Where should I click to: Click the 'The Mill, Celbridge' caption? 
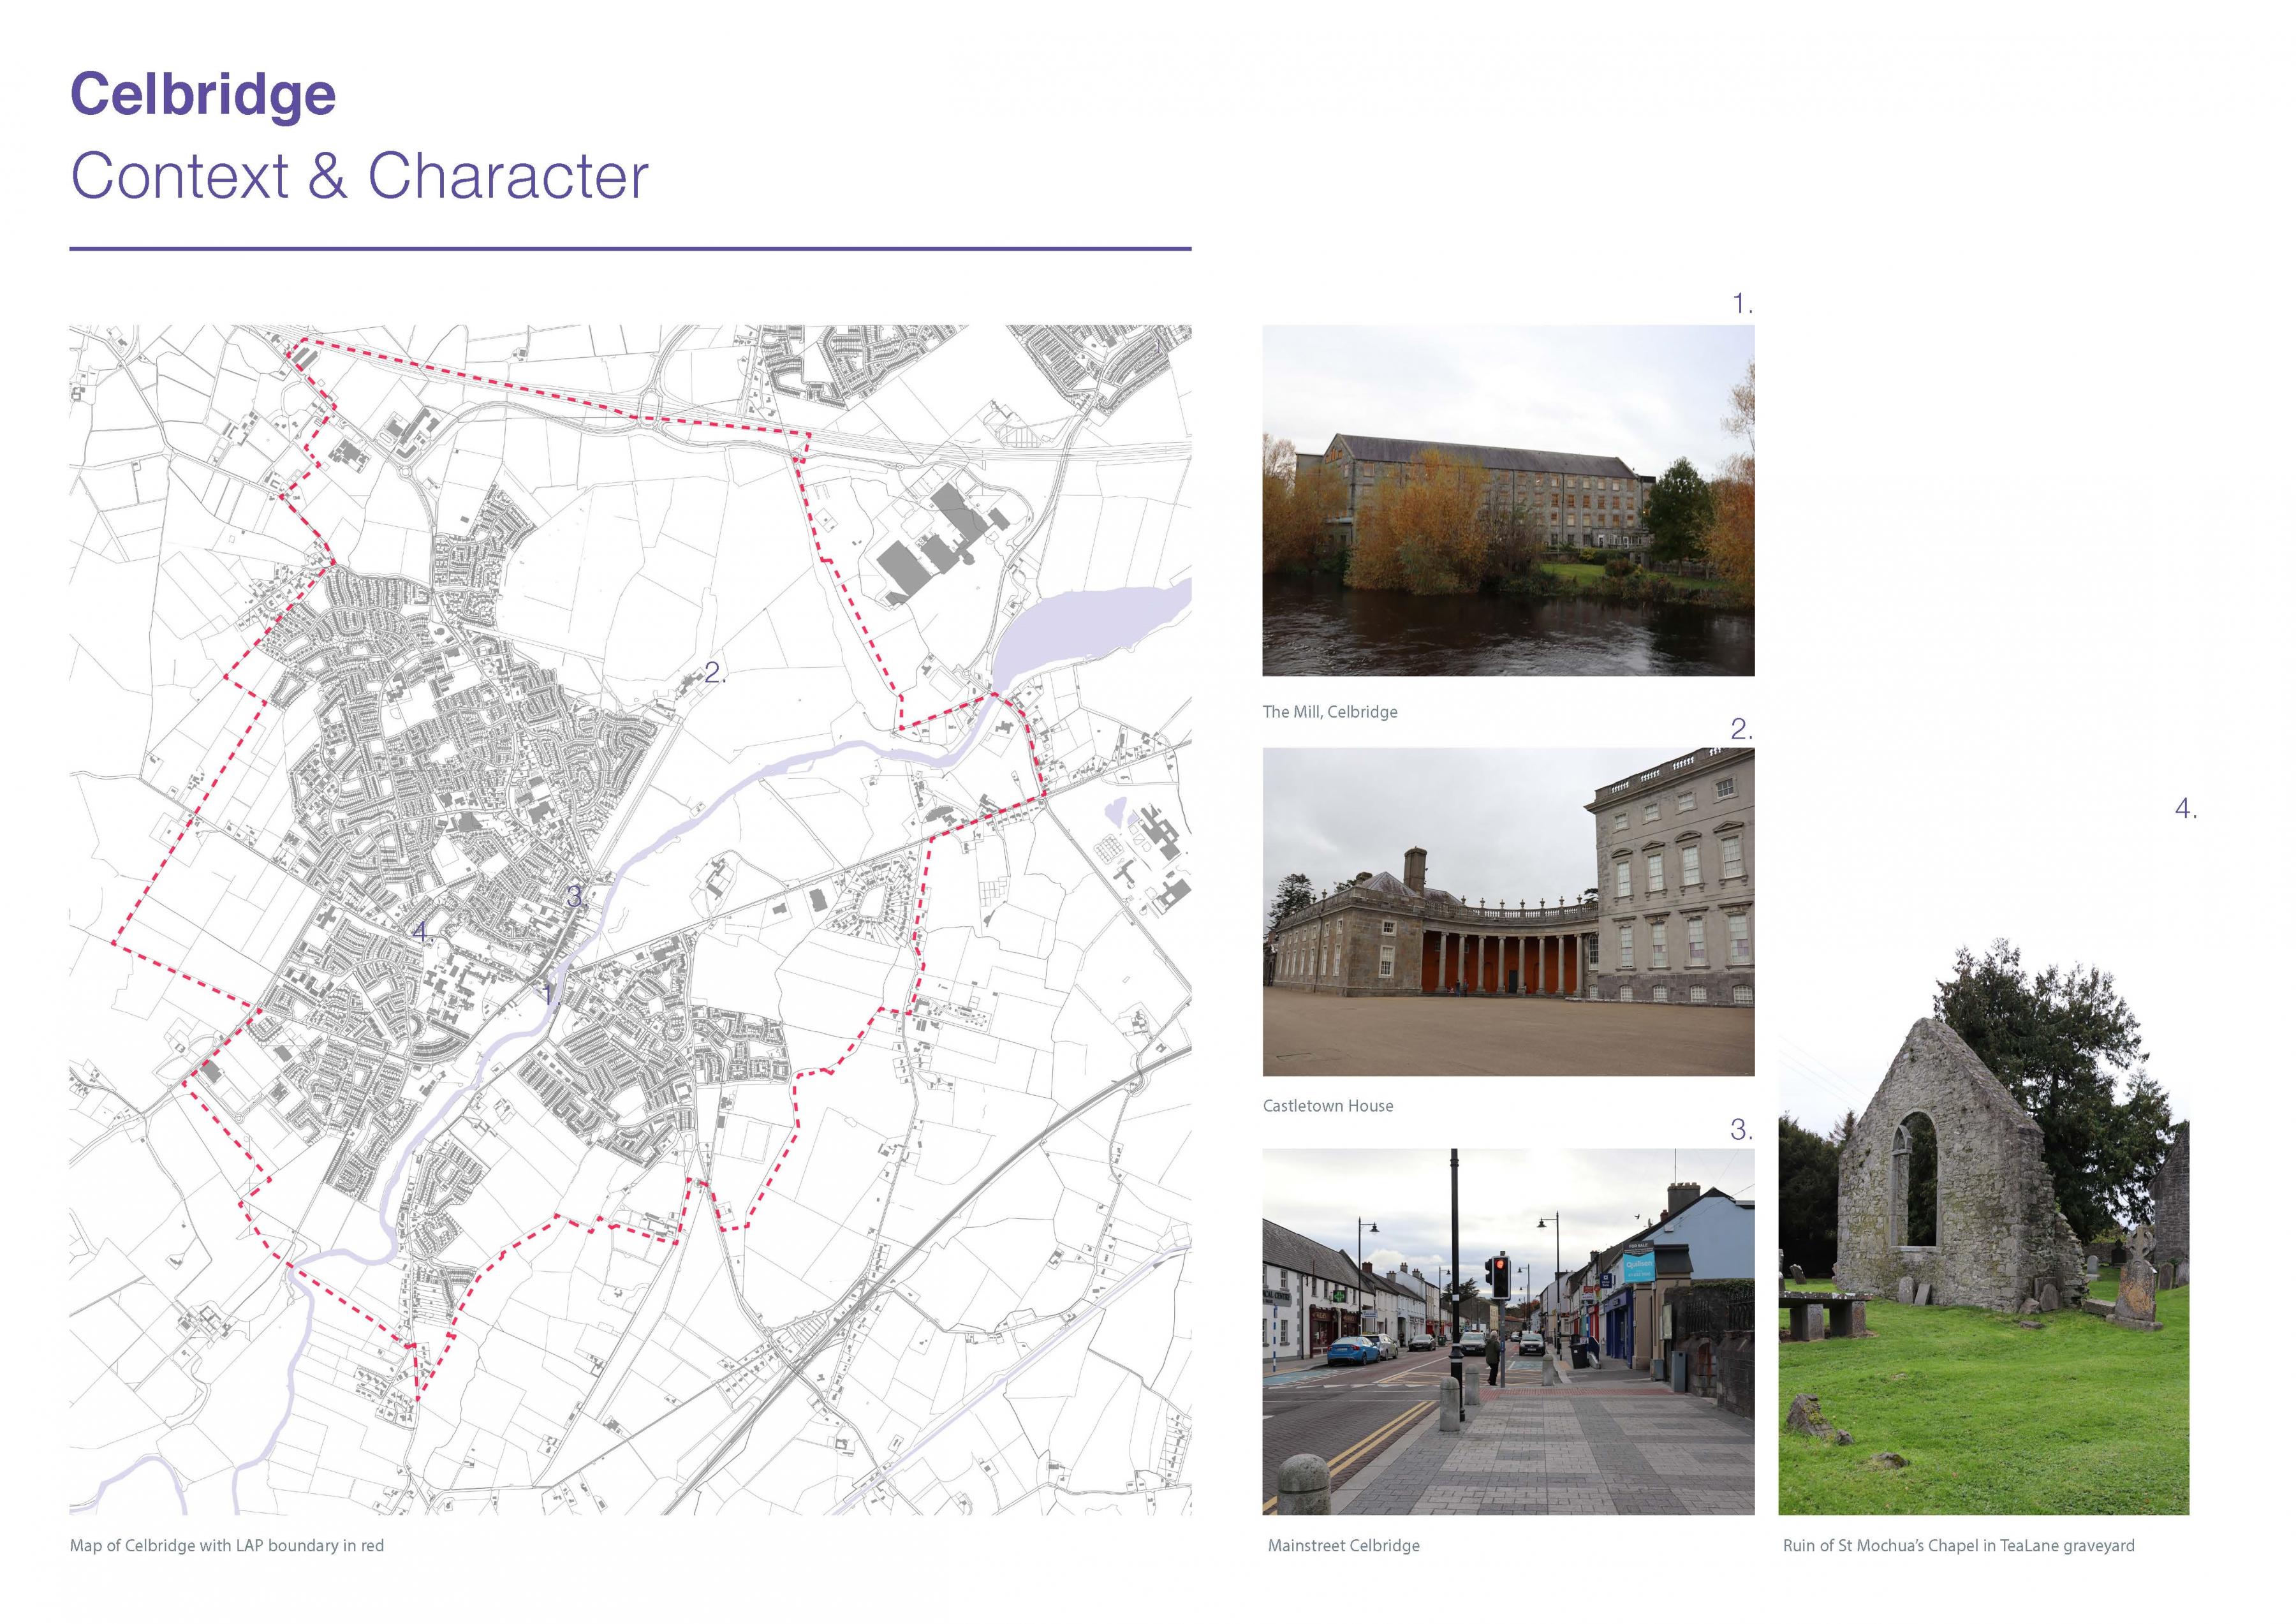1329,712
